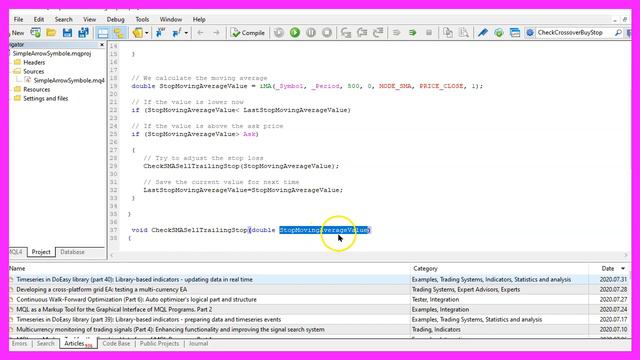This screenshot has height=360, width=640.
Task: Open a file with the yellow folder icon
Action: [x=51, y=33]
